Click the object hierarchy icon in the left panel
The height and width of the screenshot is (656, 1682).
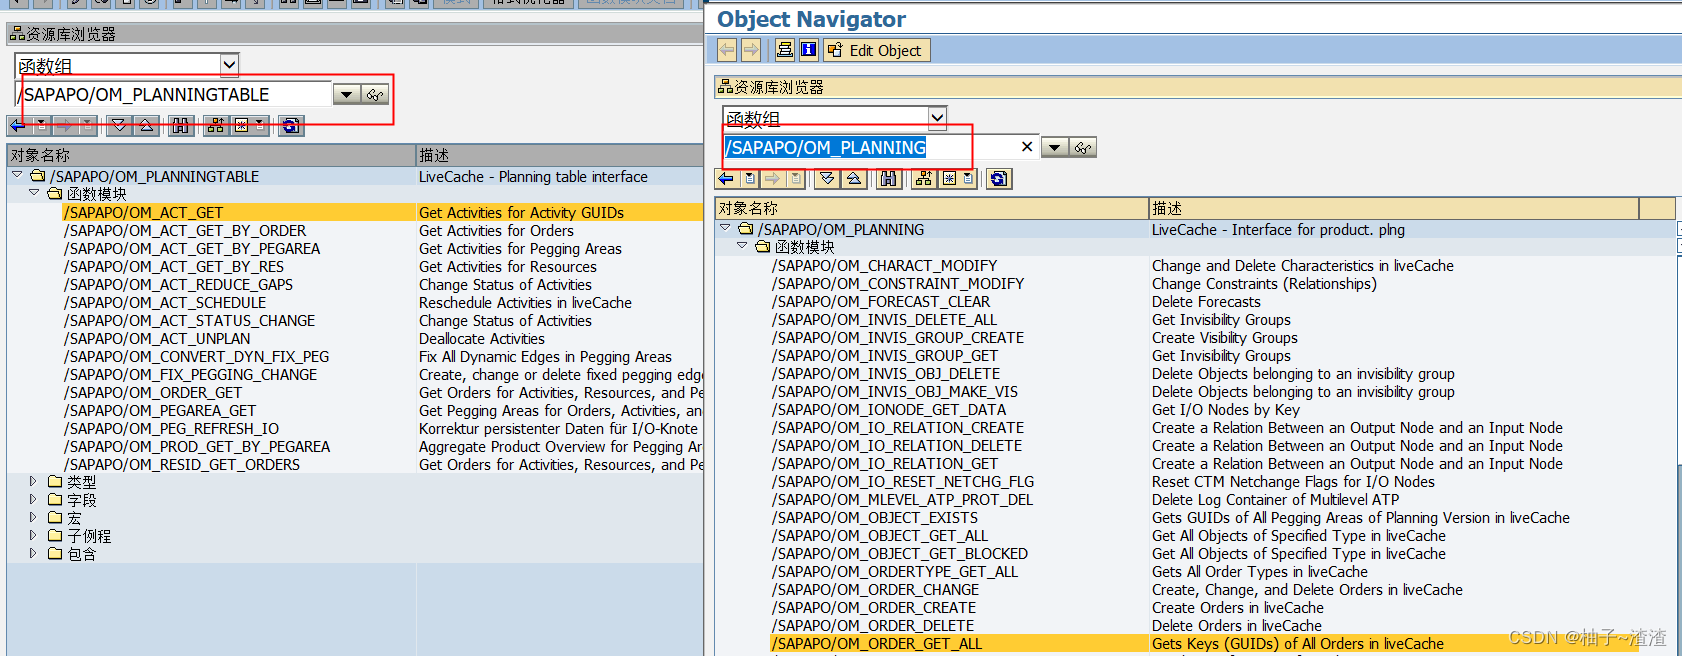(x=216, y=125)
